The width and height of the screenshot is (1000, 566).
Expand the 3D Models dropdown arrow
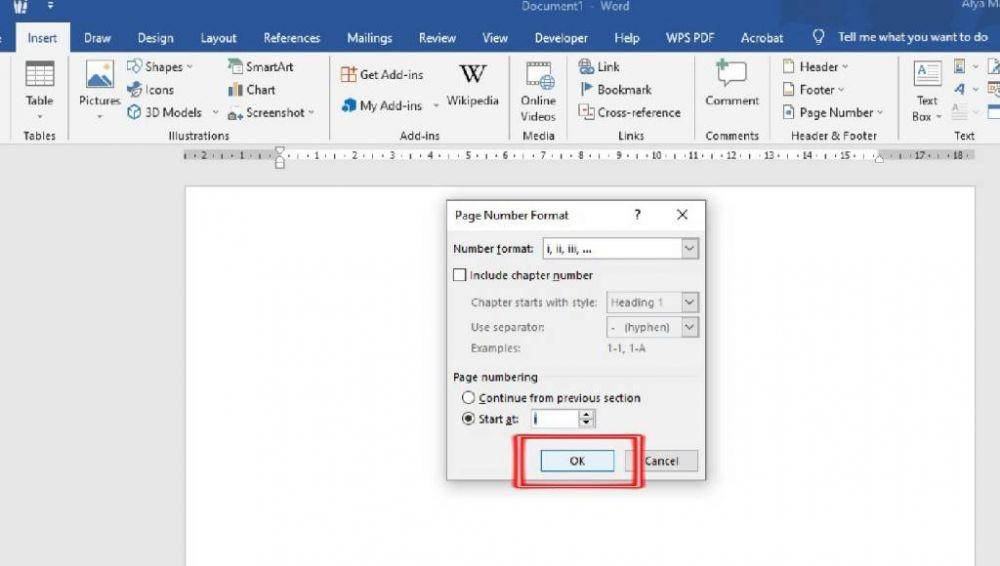(x=215, y=113)
